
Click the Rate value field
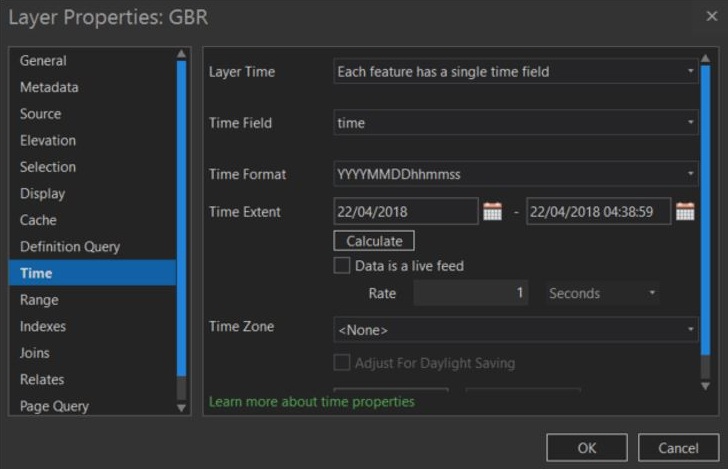470,293
